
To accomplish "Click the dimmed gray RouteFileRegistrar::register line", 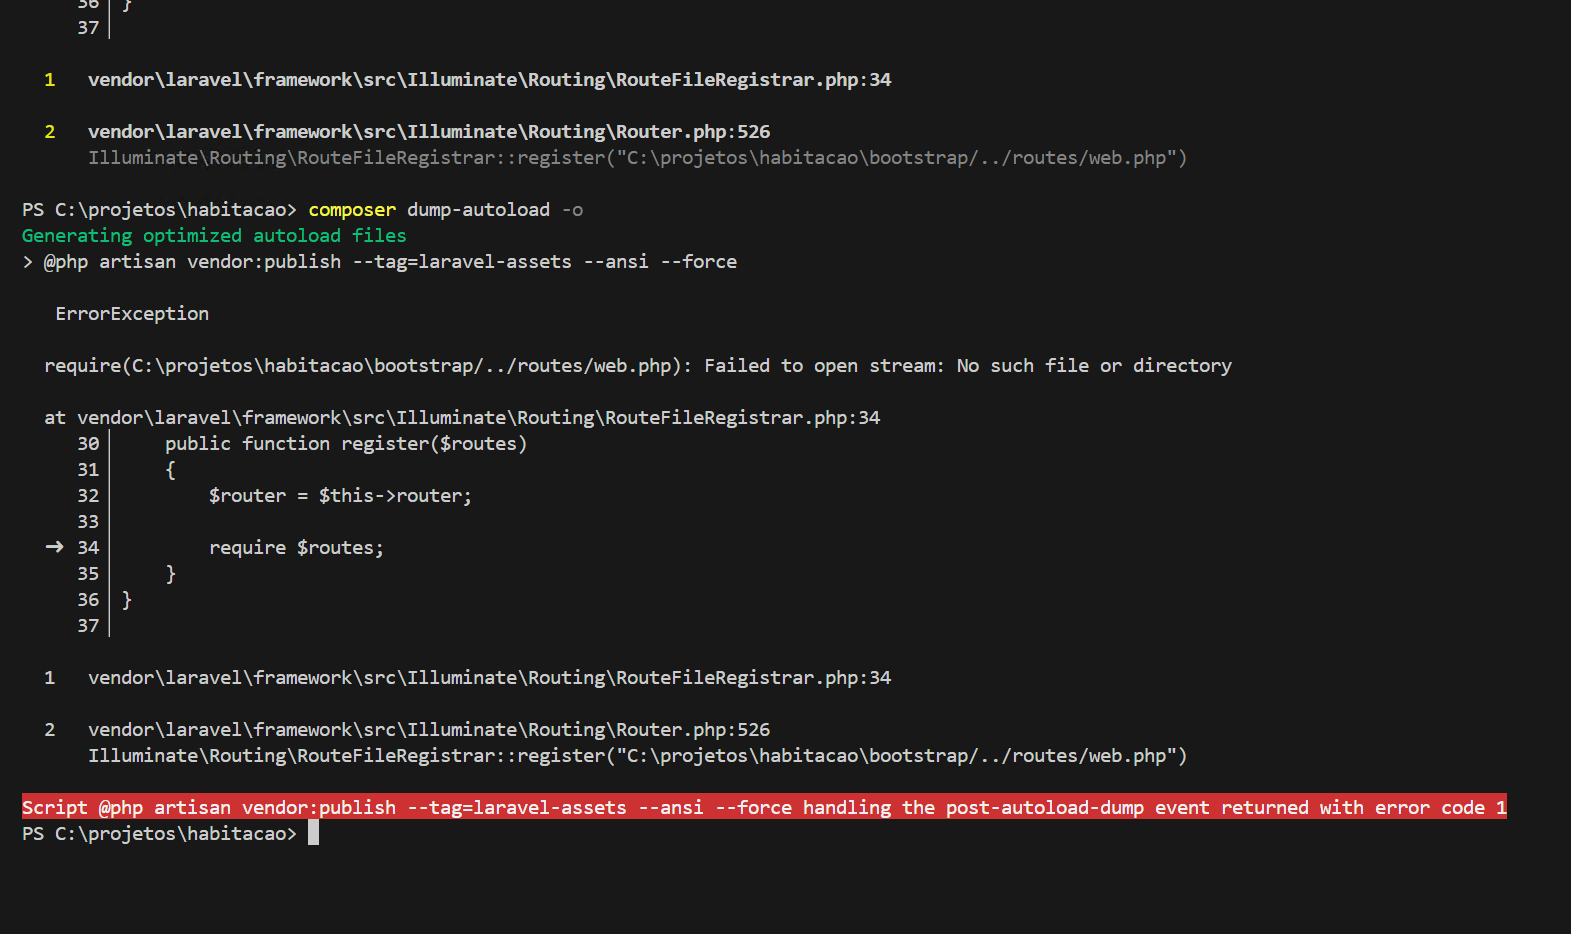I will tap(636, 158).
